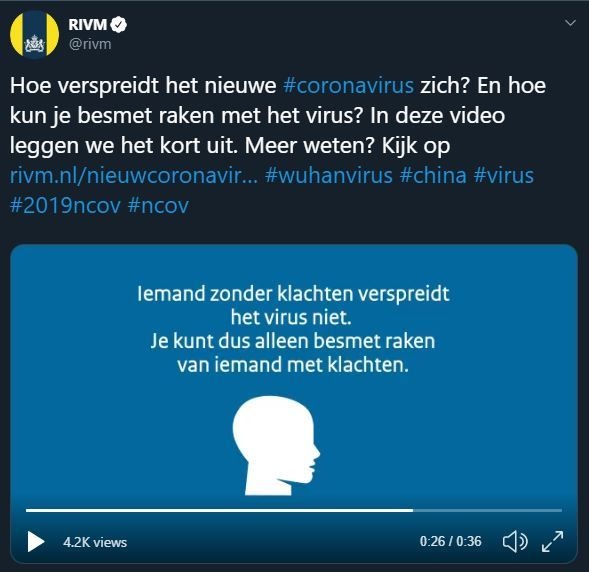The width and height of the screenshot is (589, 572).
Task: Click the verified badge next to RIVM
Action: [x=119, y=25]
